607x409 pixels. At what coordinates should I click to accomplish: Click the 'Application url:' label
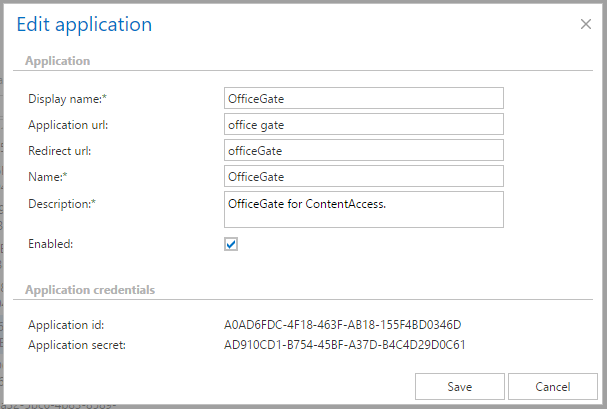[69, 124]
